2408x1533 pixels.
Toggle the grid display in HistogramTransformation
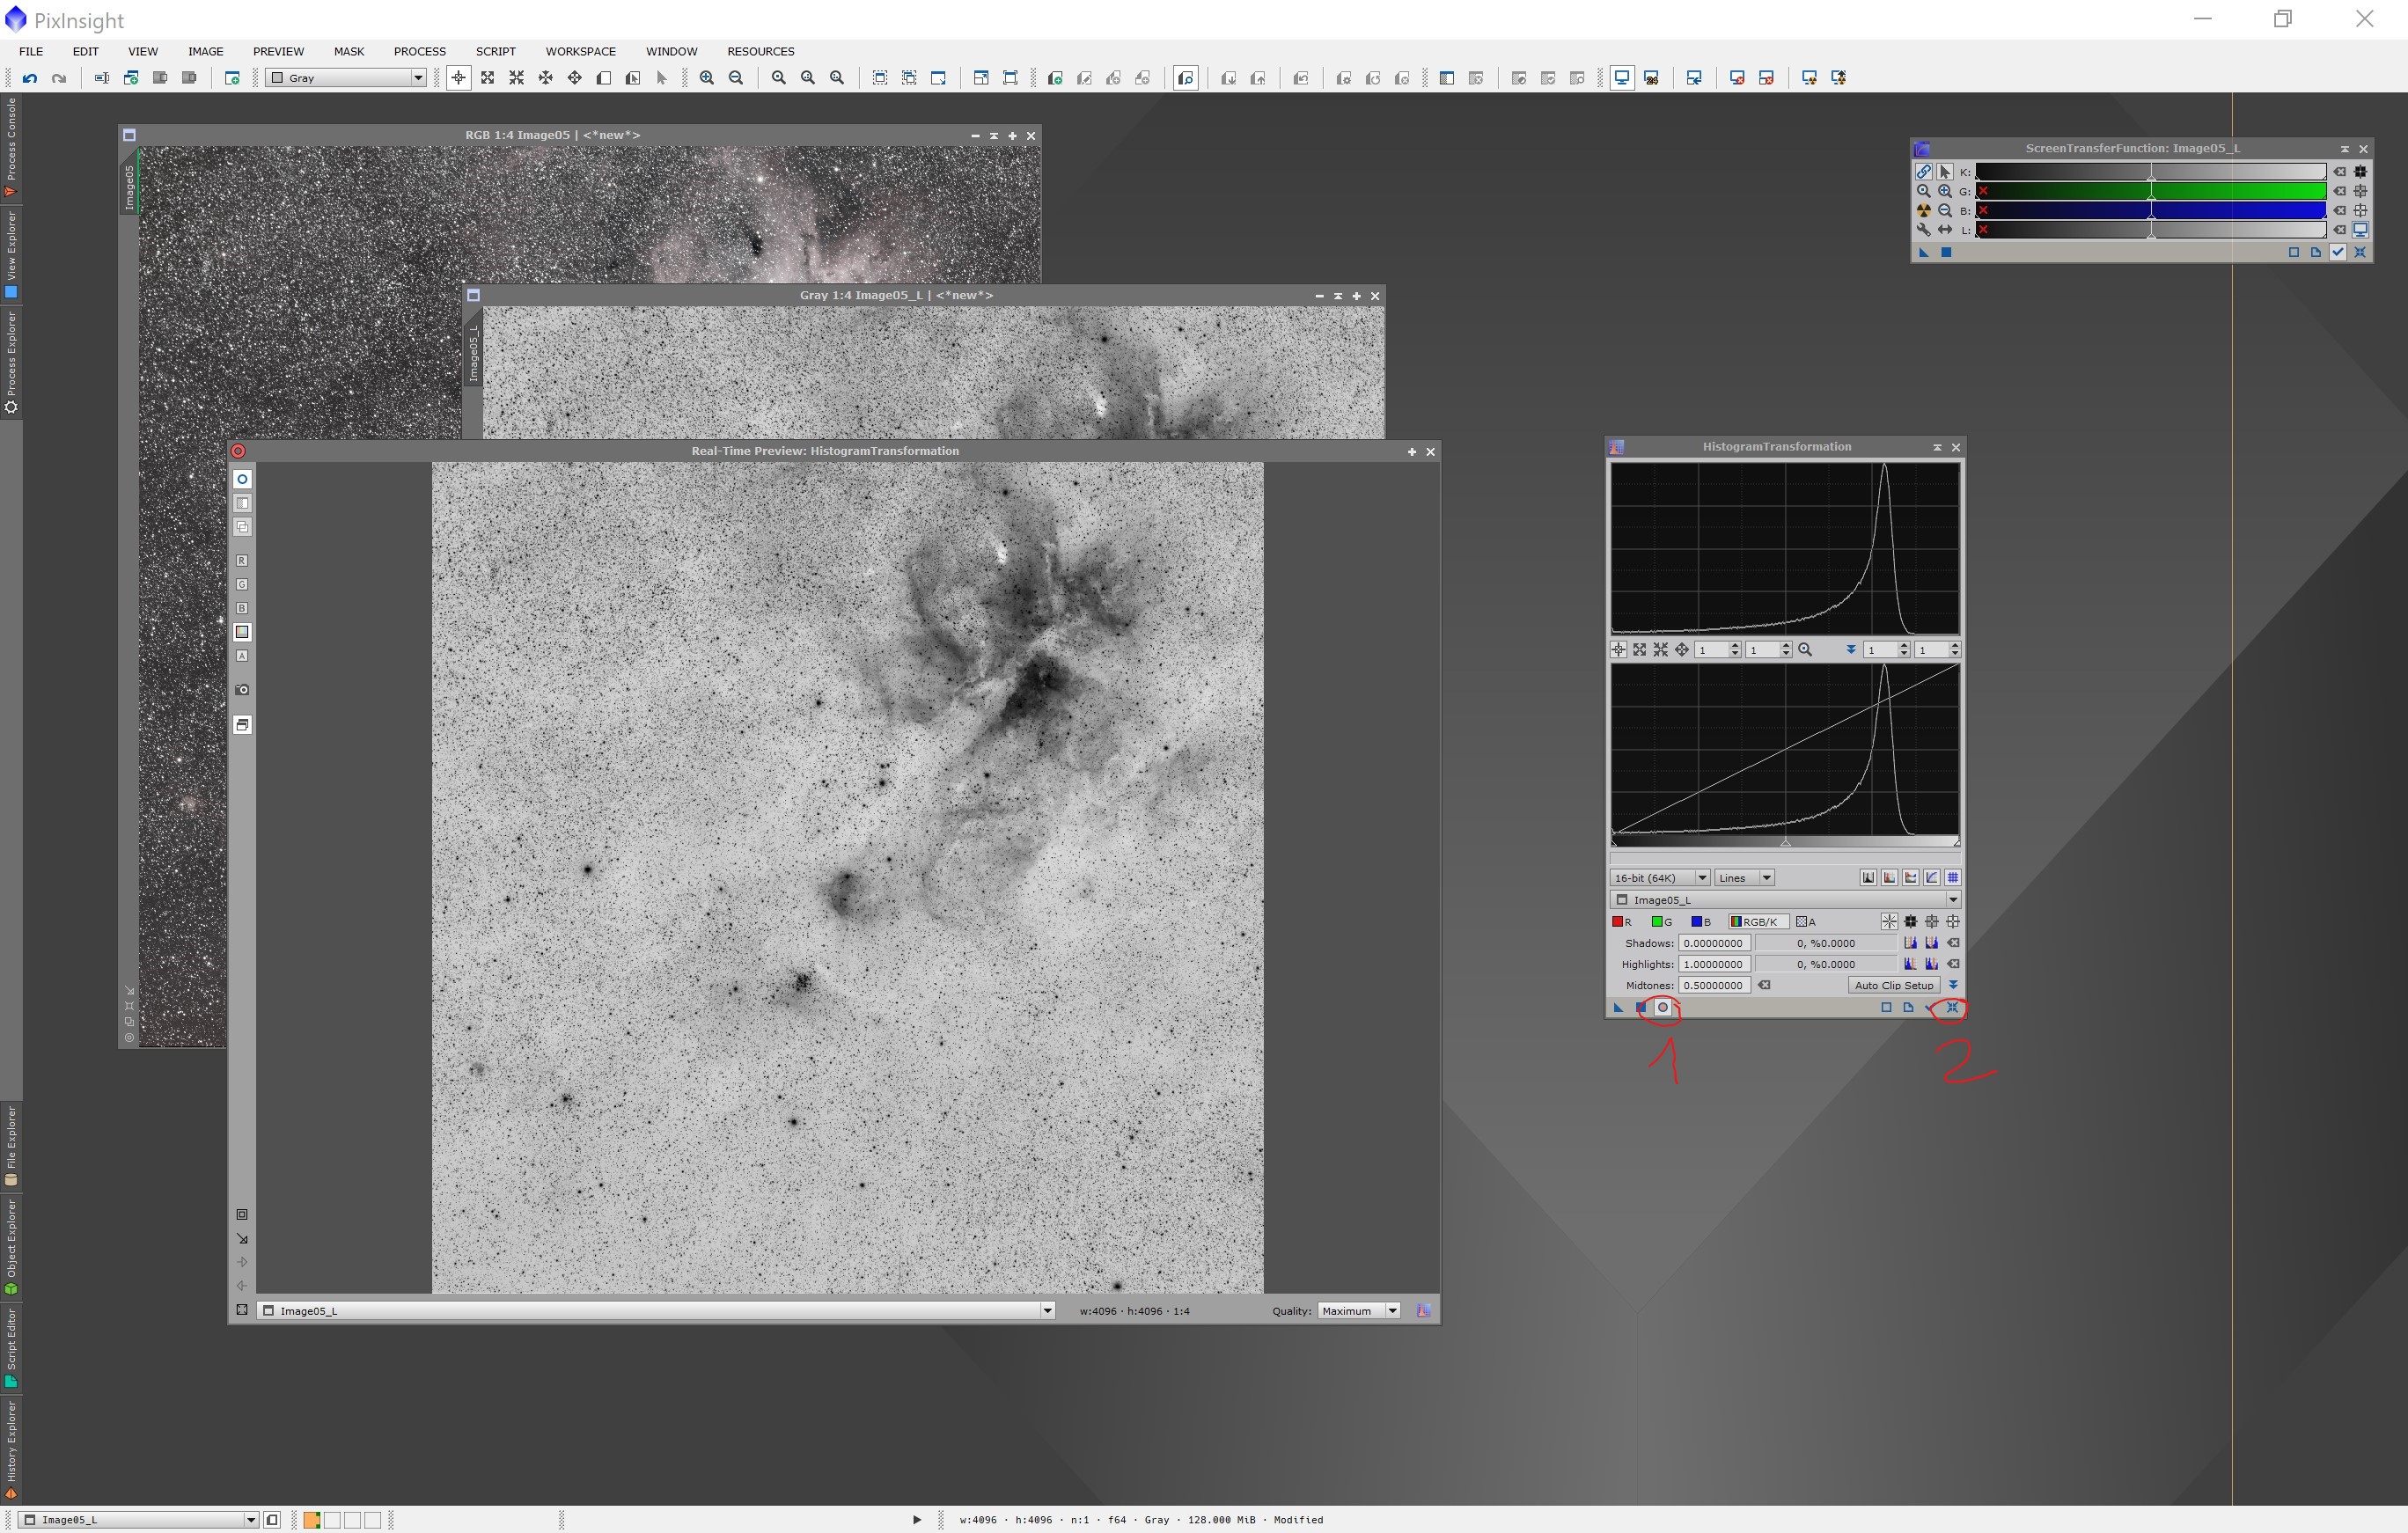pyautogui.click(x=1953, y=878)
